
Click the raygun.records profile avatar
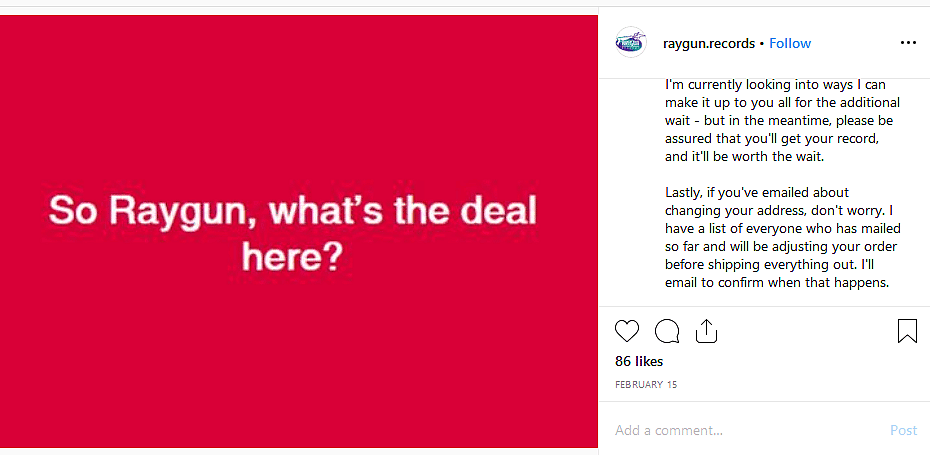[x=630, y=43]
